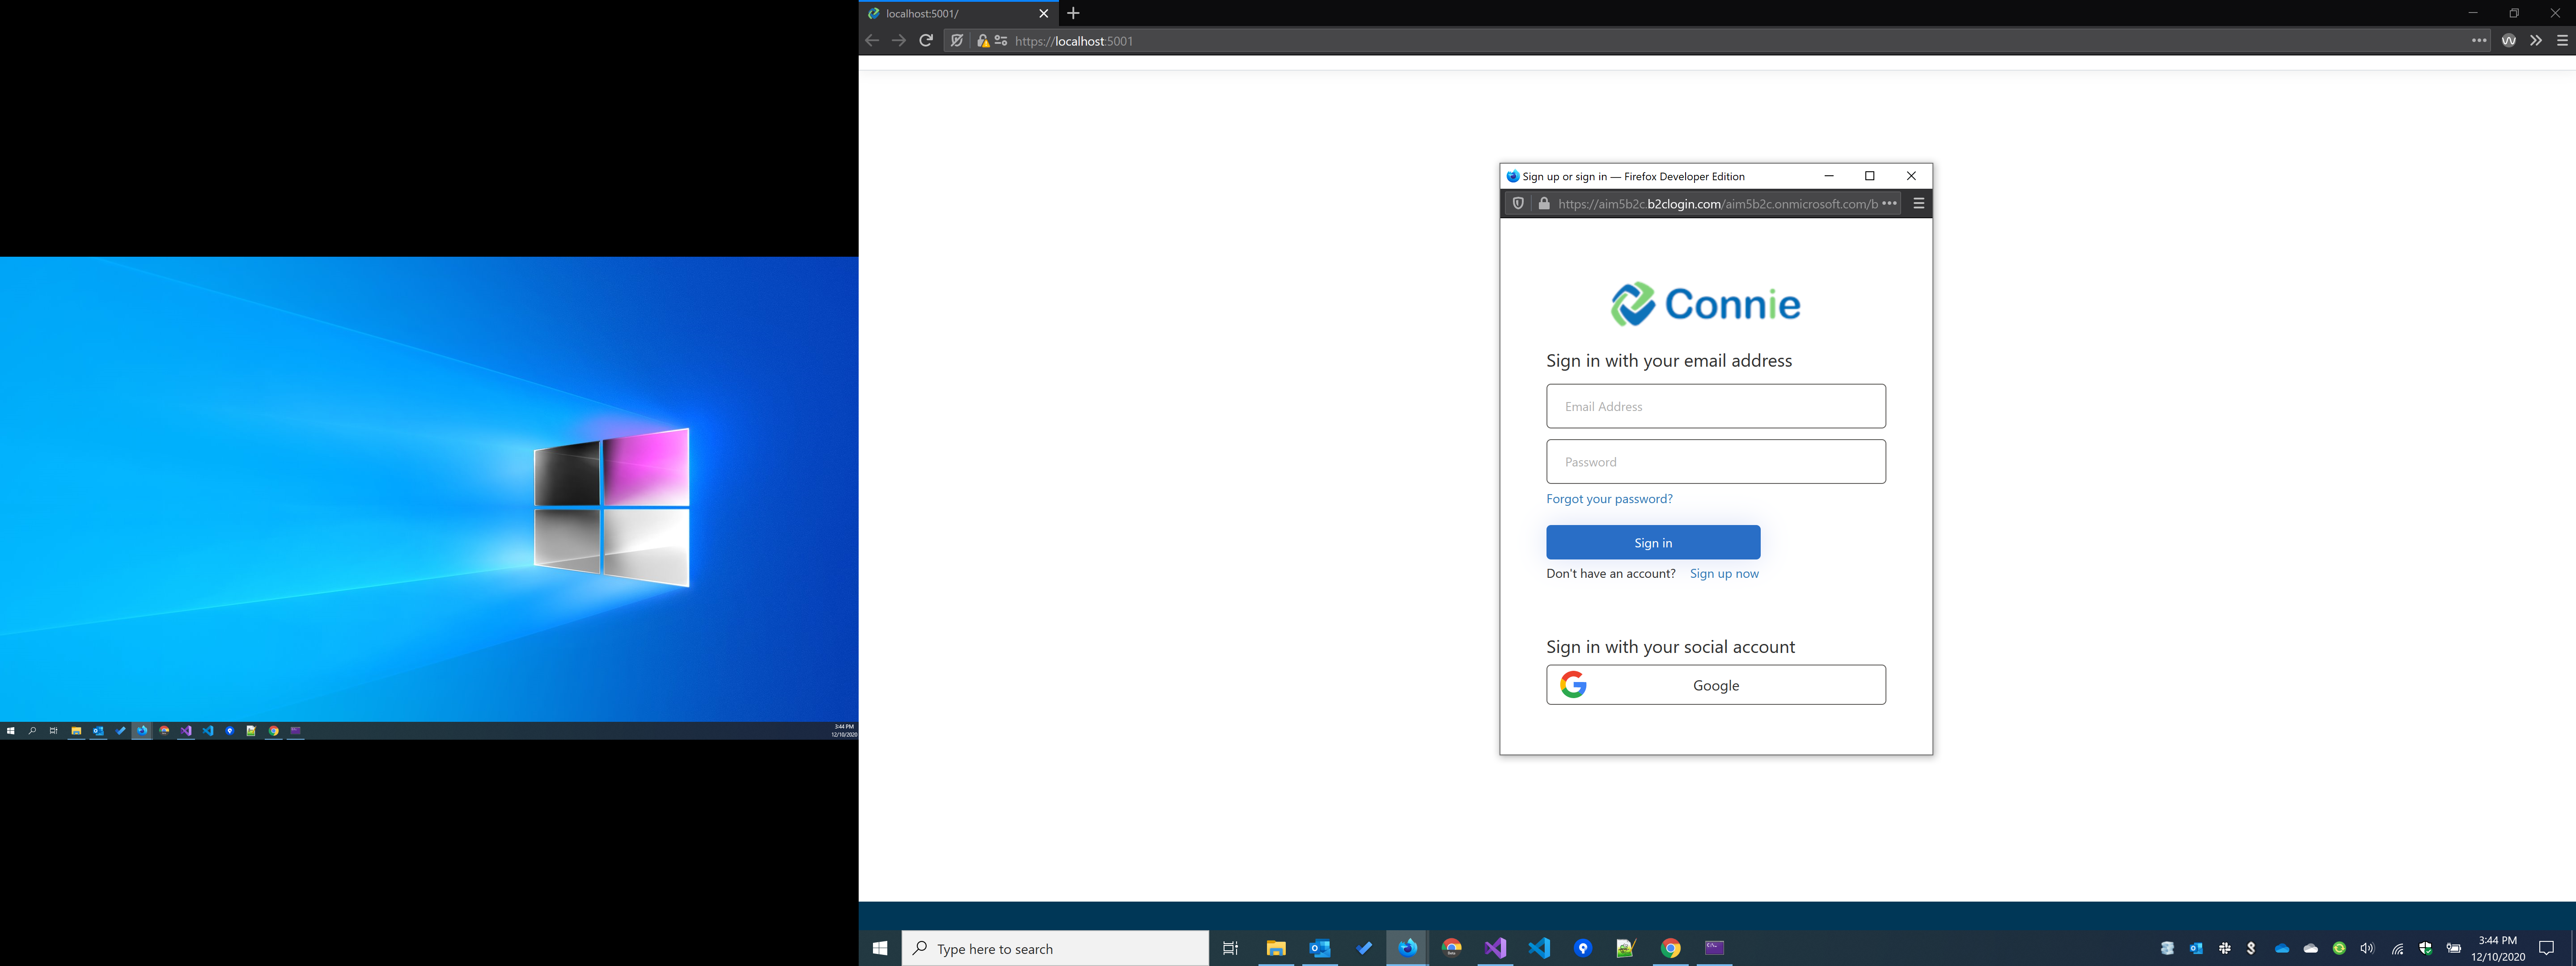Open Slack from the system tray
This screenshot has width=2576, height=966.
(2225, 948)
